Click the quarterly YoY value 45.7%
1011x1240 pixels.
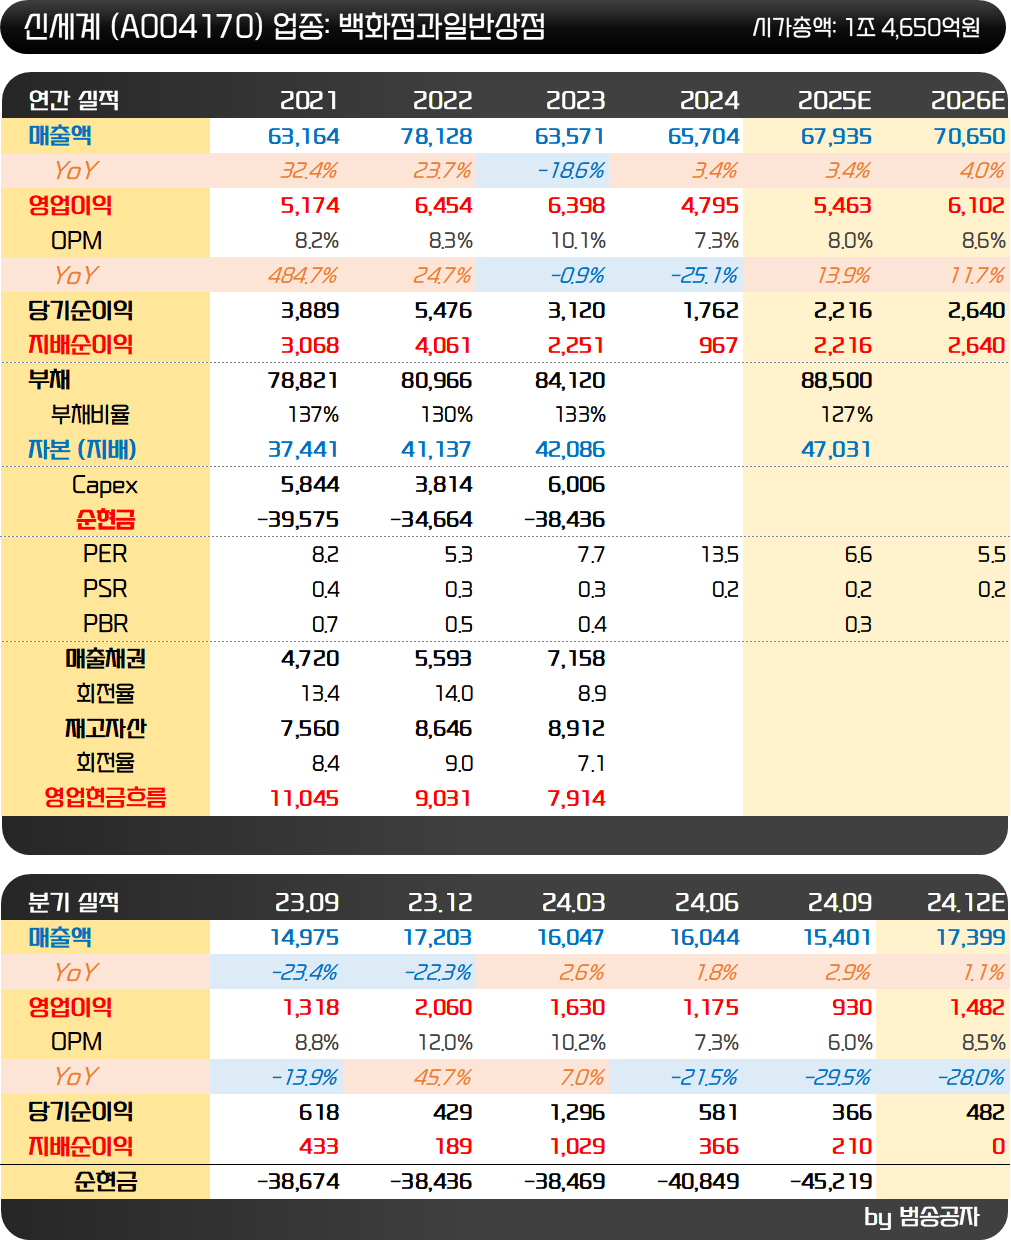coord(443,1078)
